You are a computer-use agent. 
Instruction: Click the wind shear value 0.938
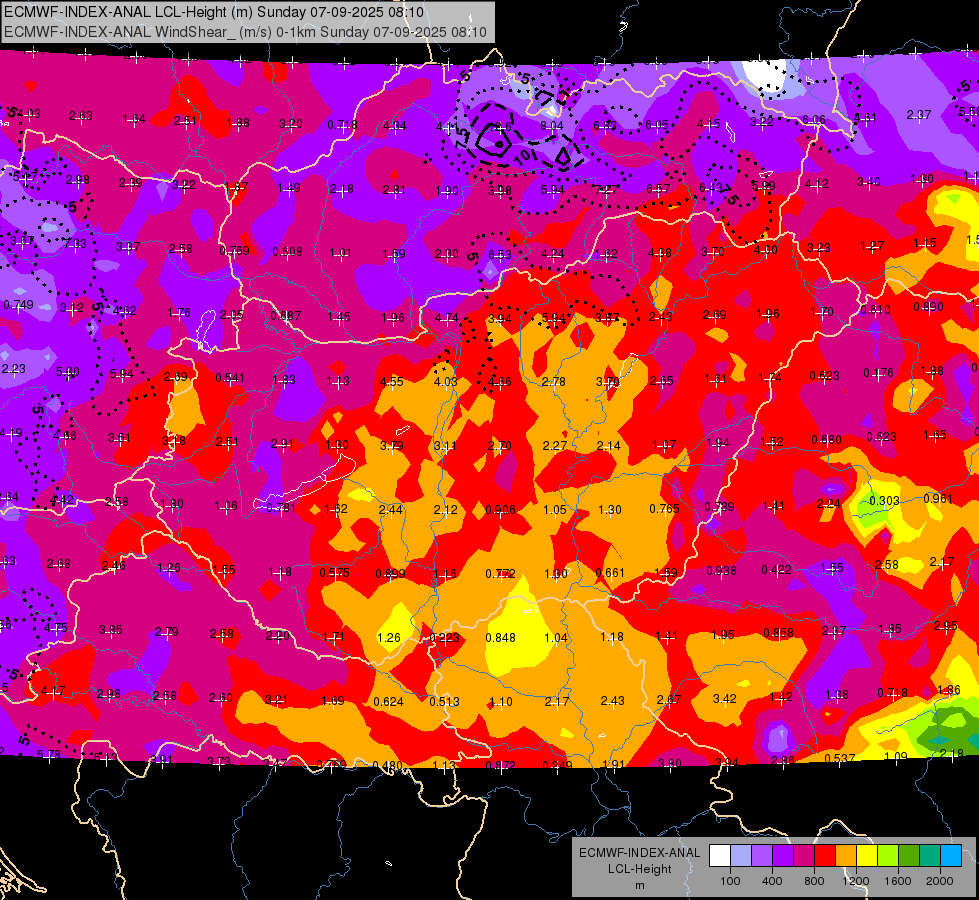[721, 571]
